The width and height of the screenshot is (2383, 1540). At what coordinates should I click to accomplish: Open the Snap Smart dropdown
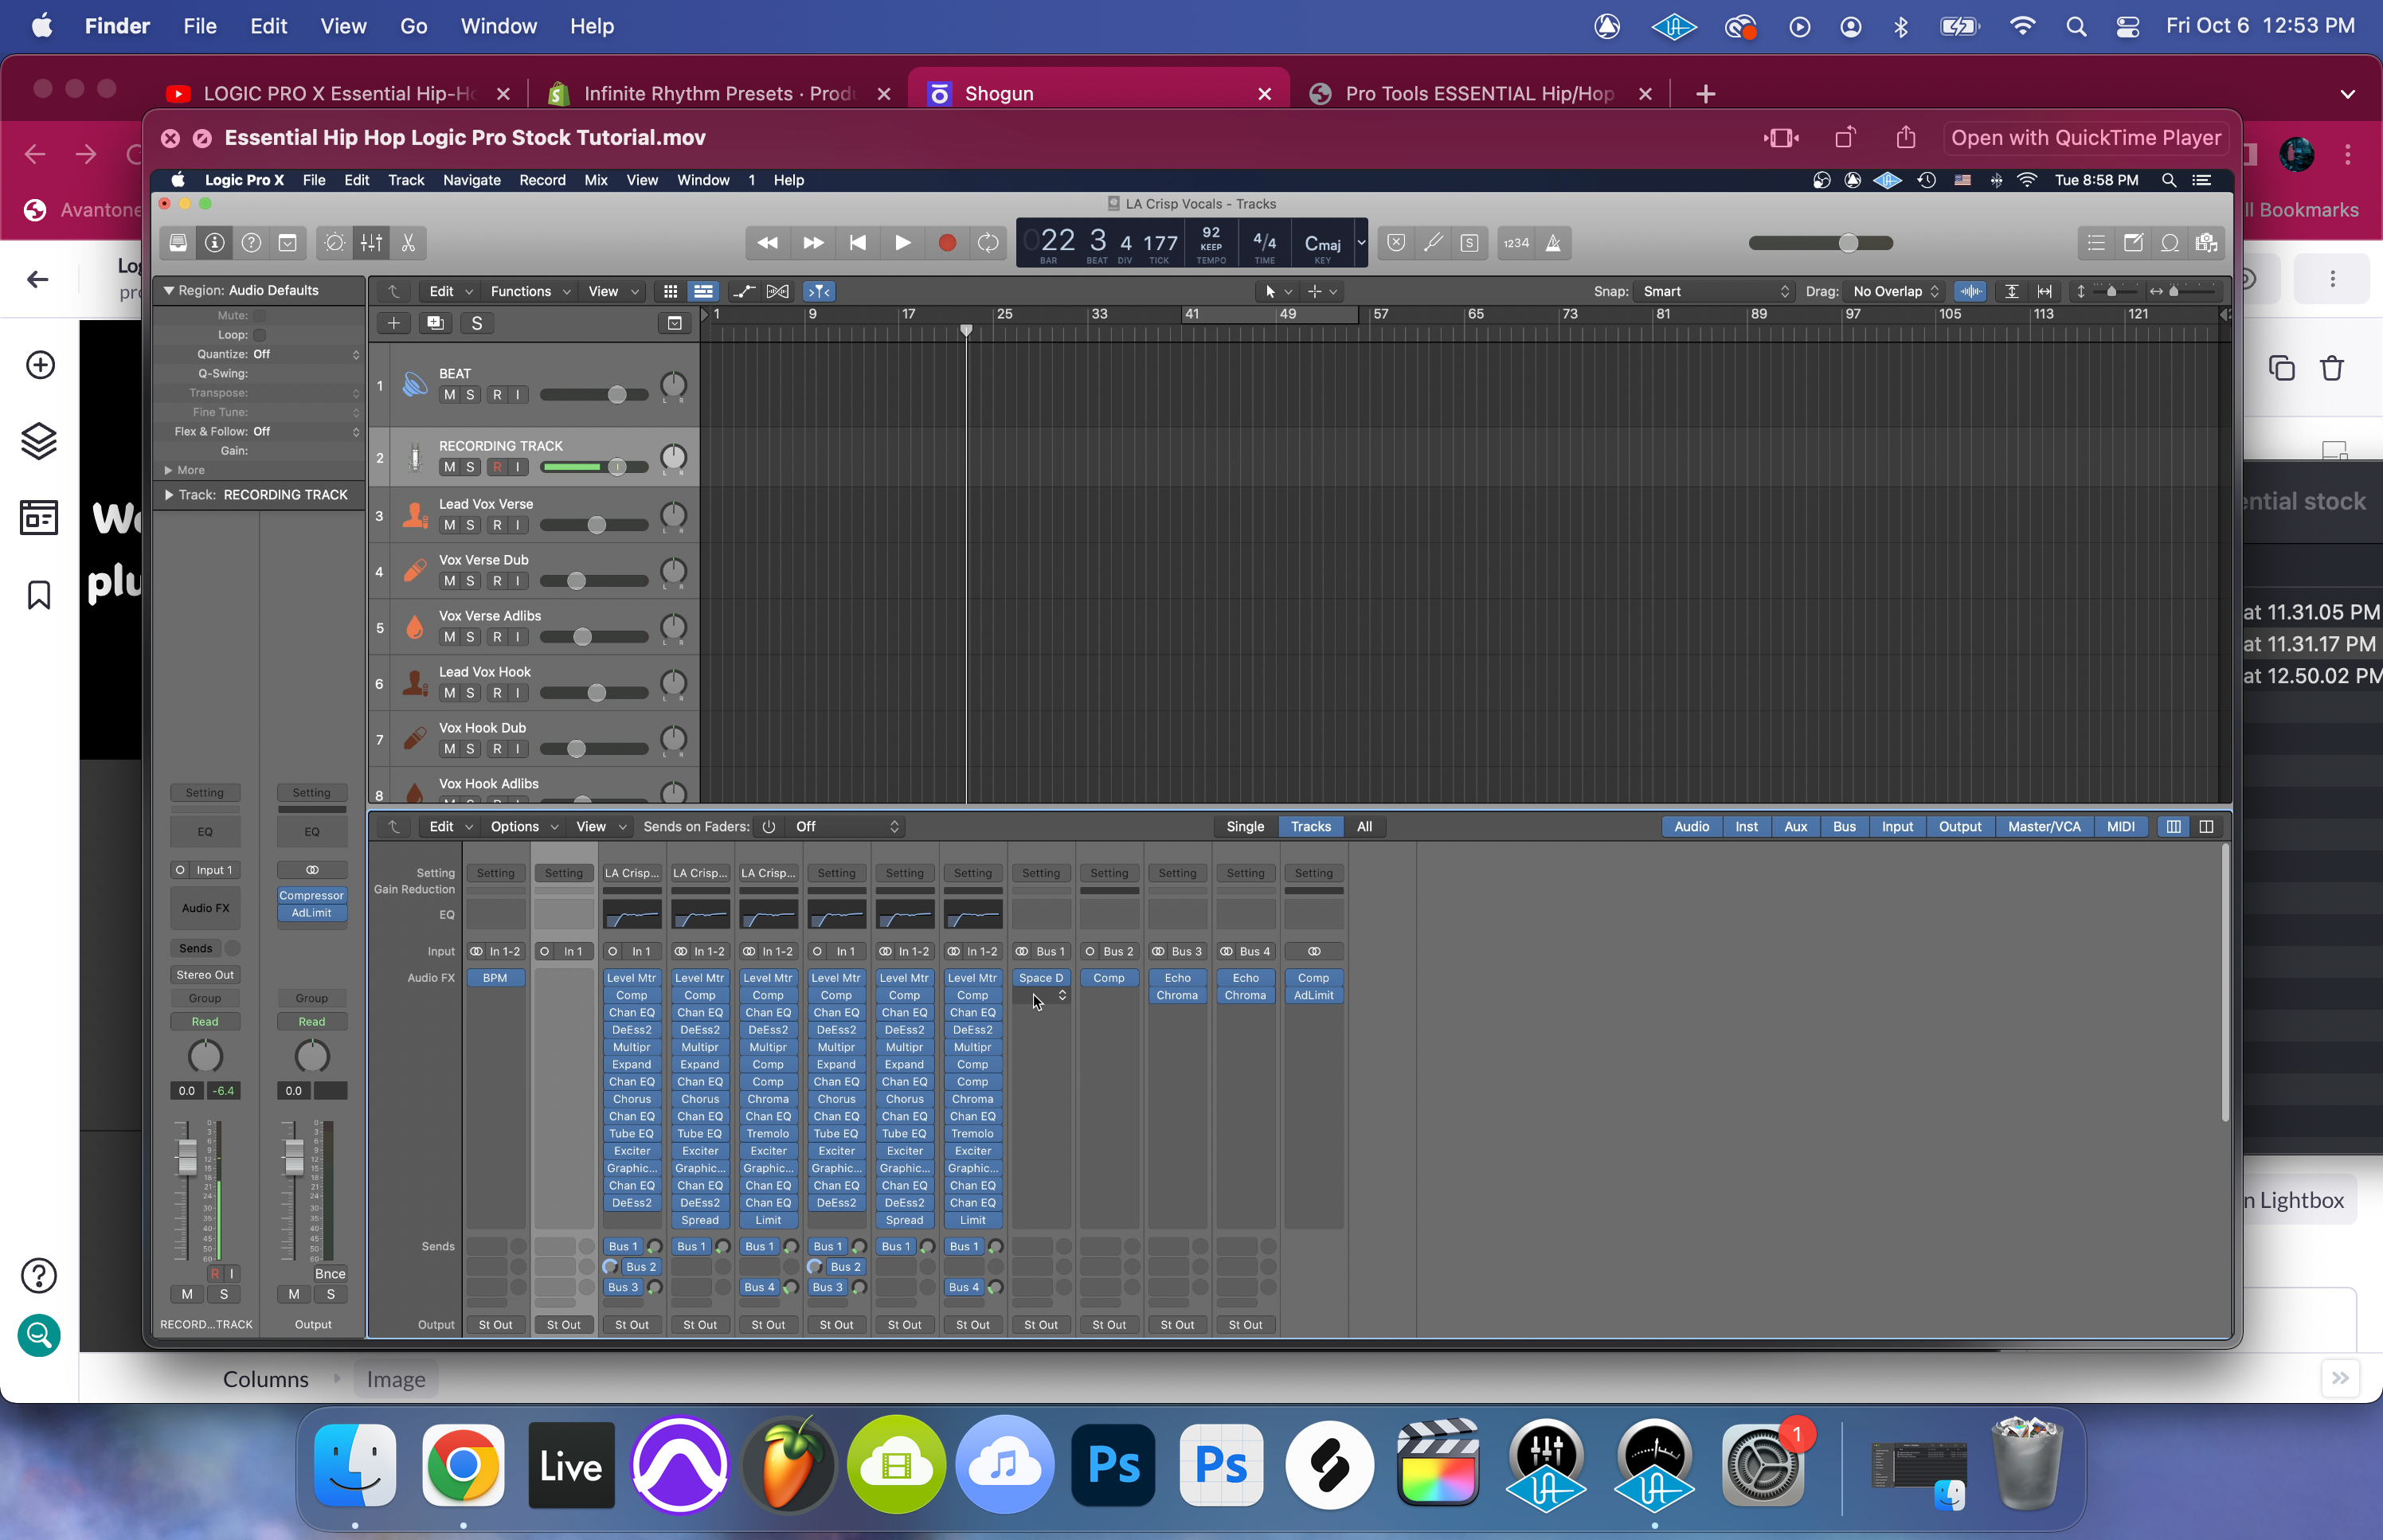click(1714, 291)
